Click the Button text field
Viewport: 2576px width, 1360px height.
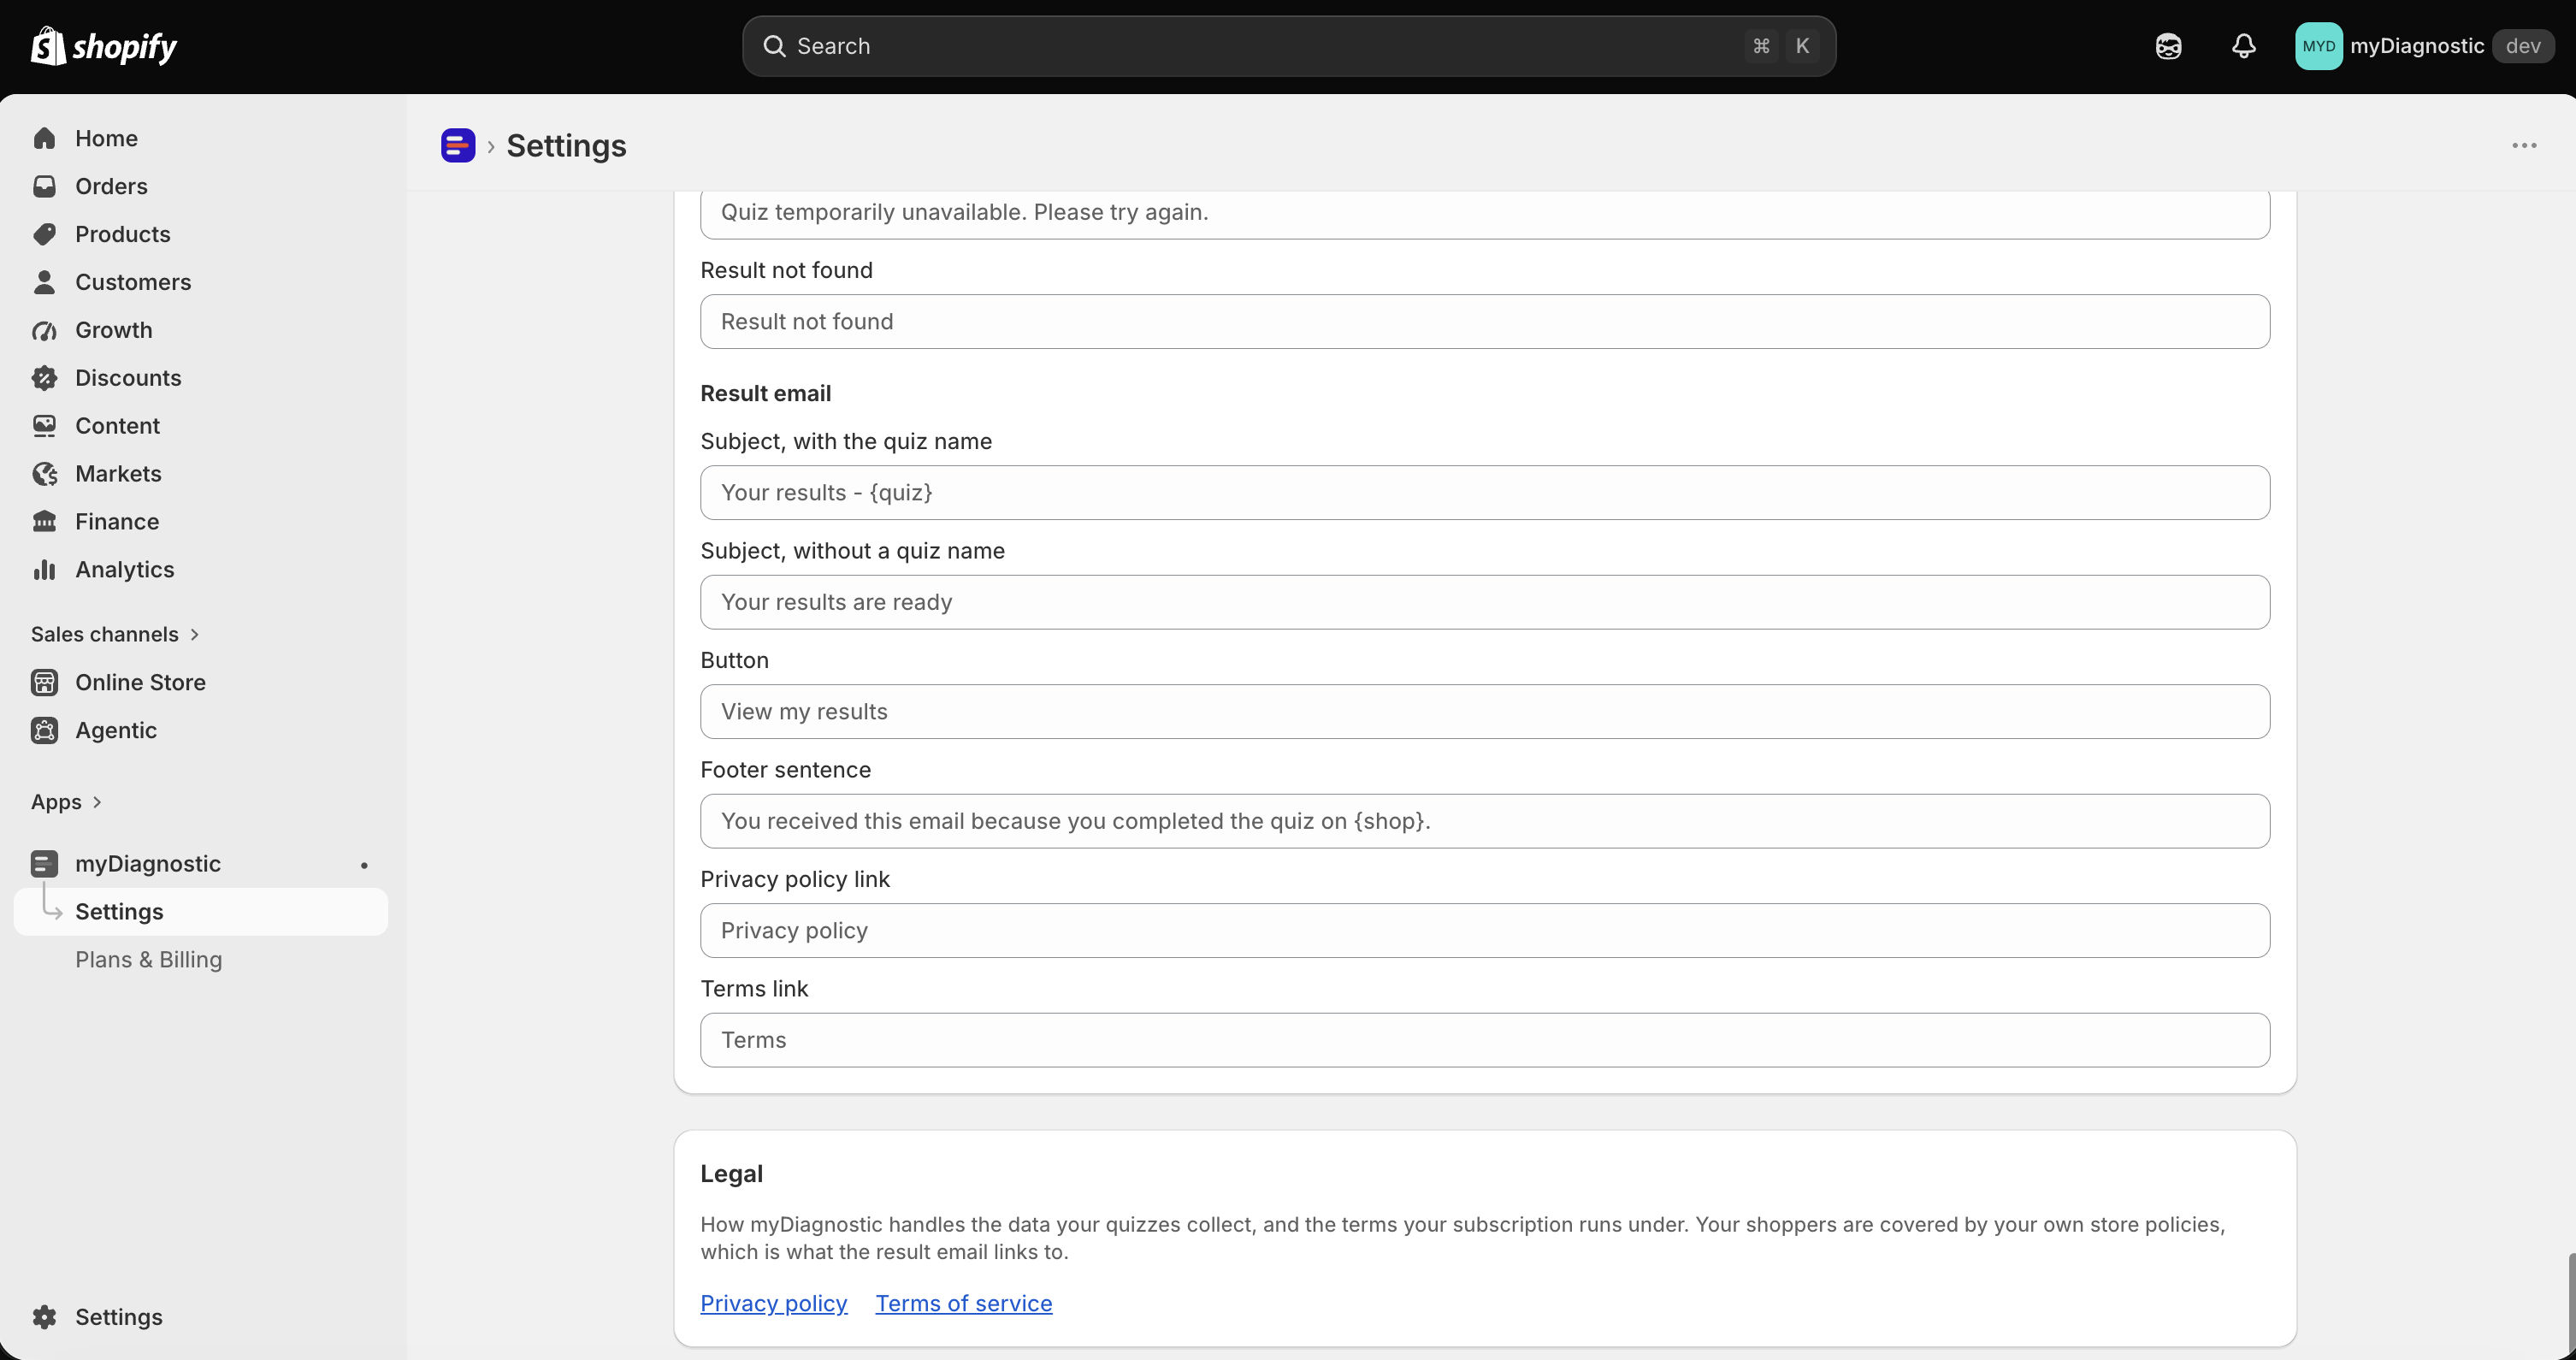click(1485, 712)
